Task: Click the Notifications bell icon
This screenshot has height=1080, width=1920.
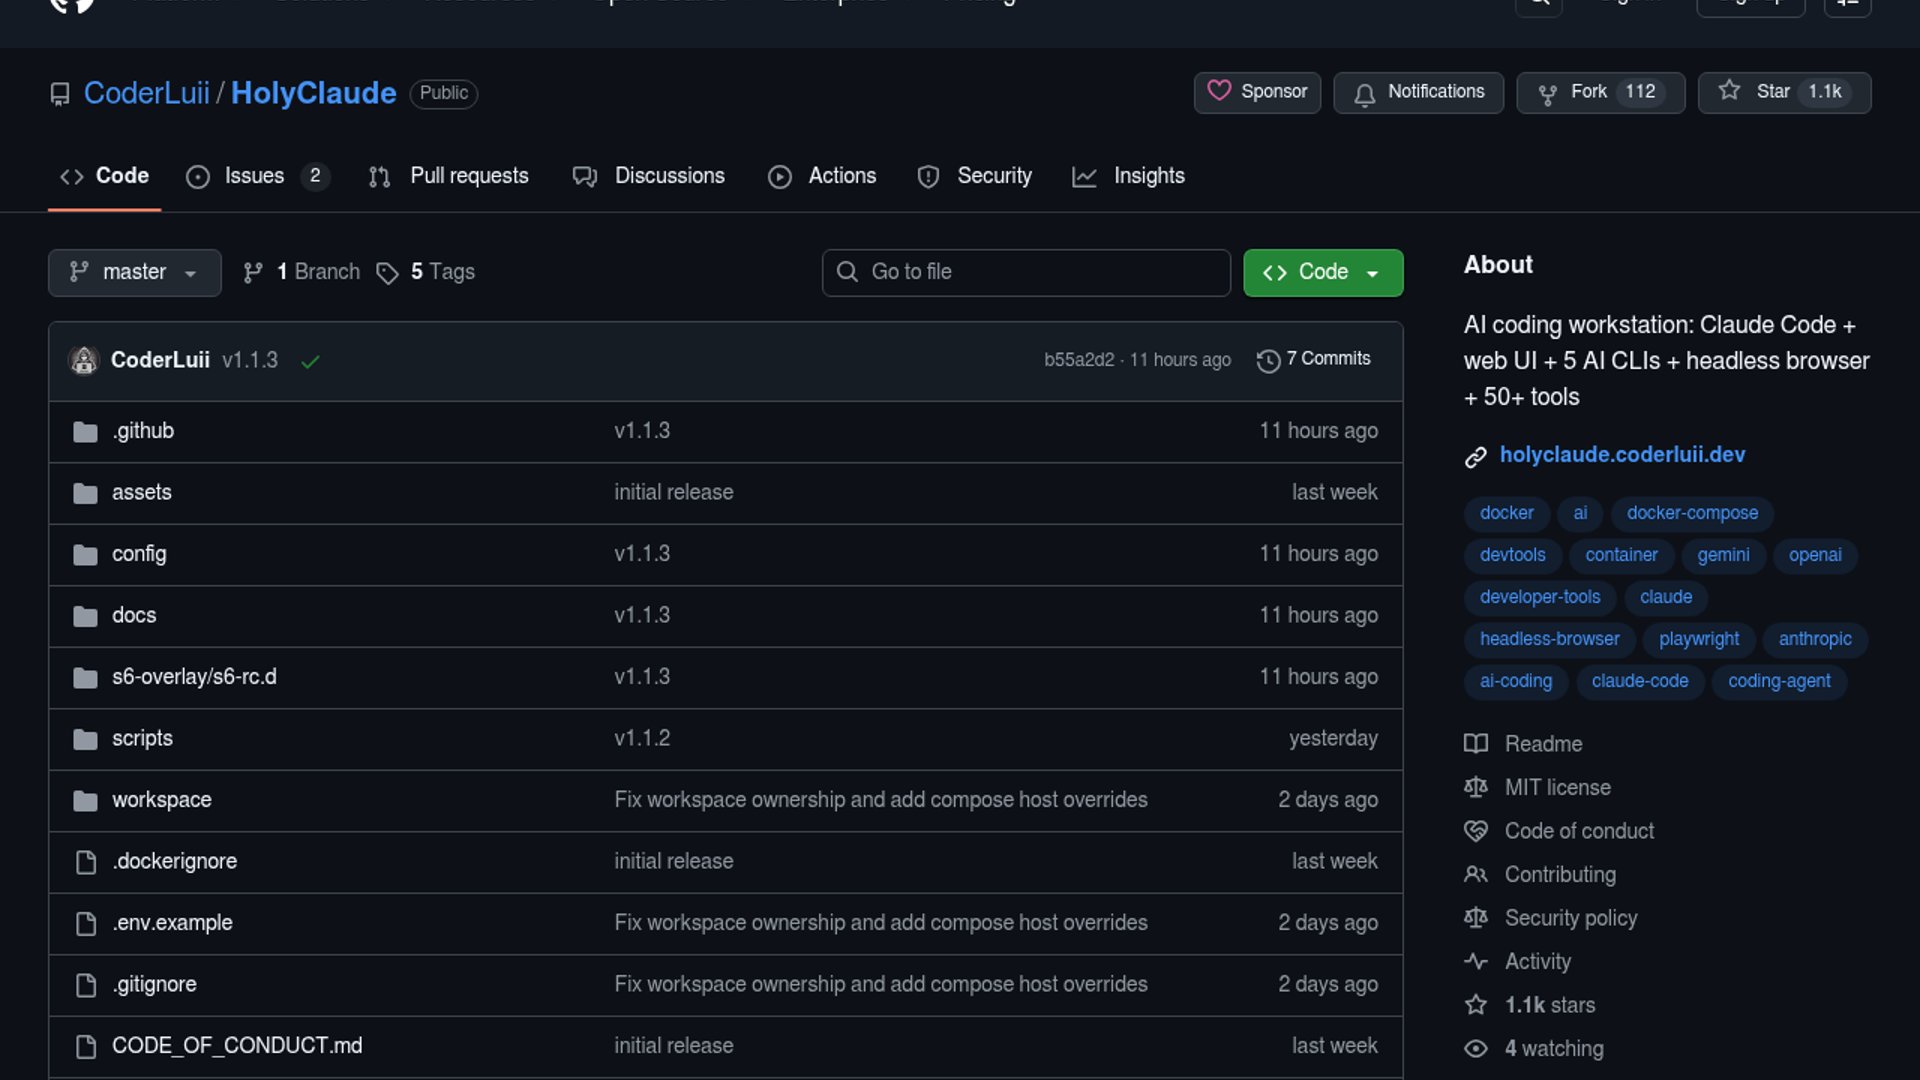Action: (1364, 94)
